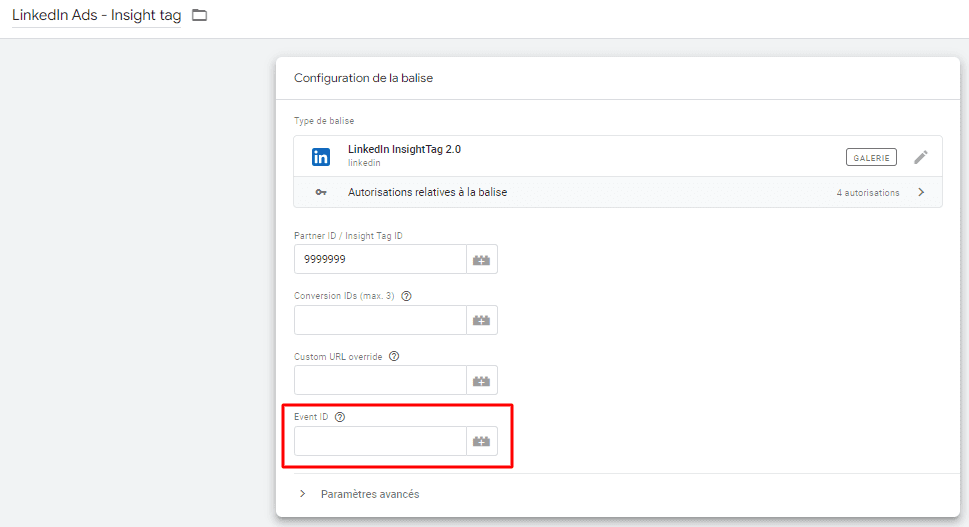
Task: Click into the Partner ID / Insight Tag ID field
Action: 380,259
